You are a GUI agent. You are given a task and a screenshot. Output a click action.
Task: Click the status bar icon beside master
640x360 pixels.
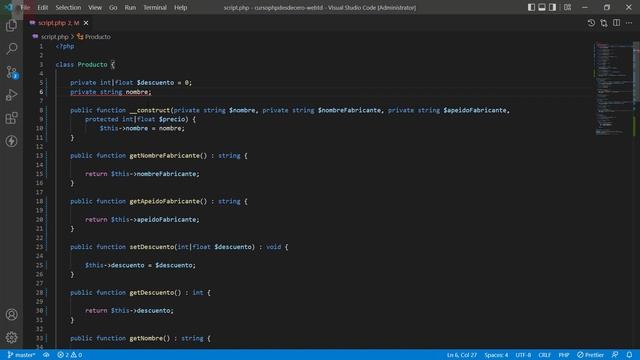pyautogui.click(x=46, y=355)
